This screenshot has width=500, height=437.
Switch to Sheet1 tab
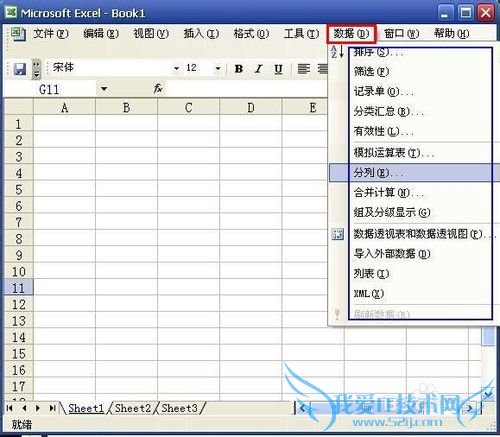click(86, 408)
